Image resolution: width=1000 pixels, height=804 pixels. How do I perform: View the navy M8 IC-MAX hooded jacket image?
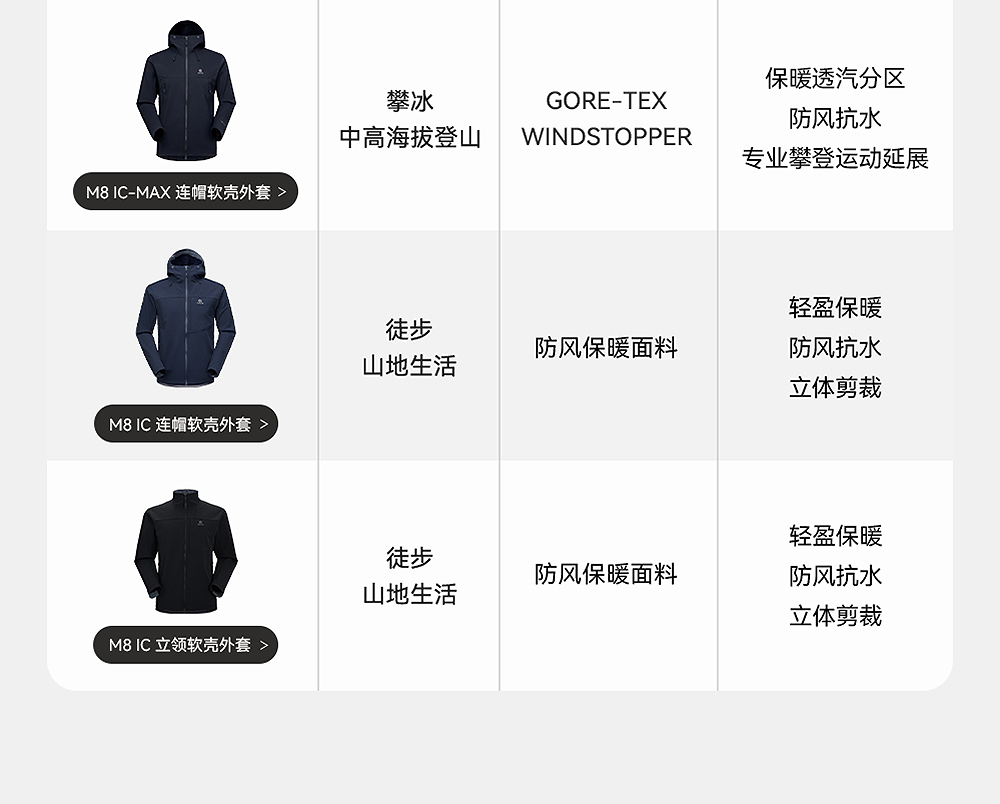coord(186,90)
